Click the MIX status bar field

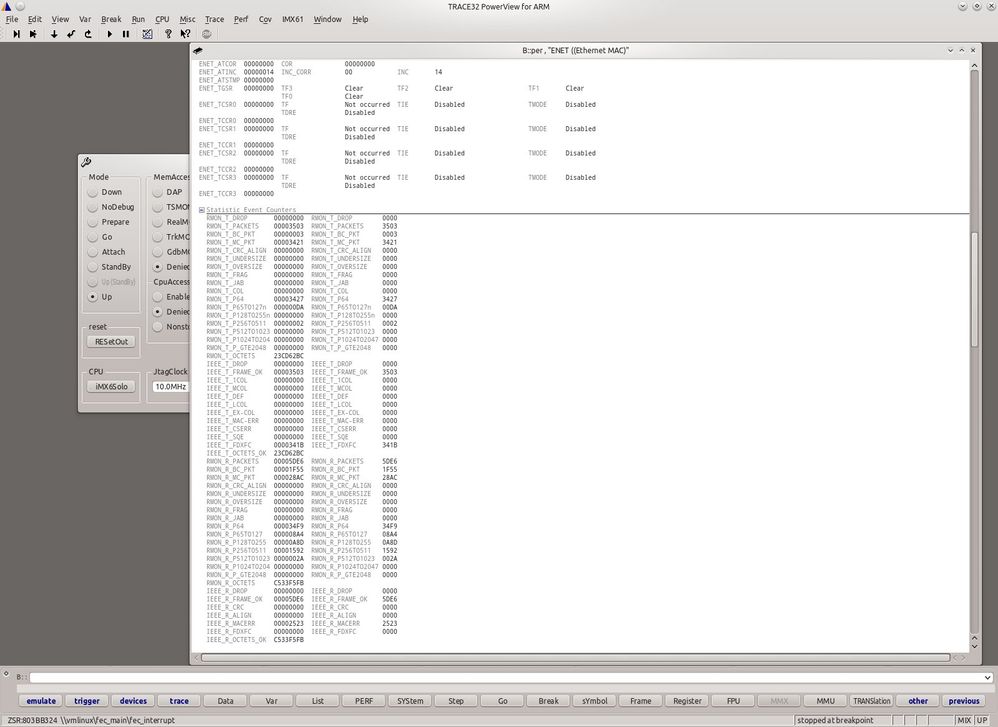coord(964,720)
